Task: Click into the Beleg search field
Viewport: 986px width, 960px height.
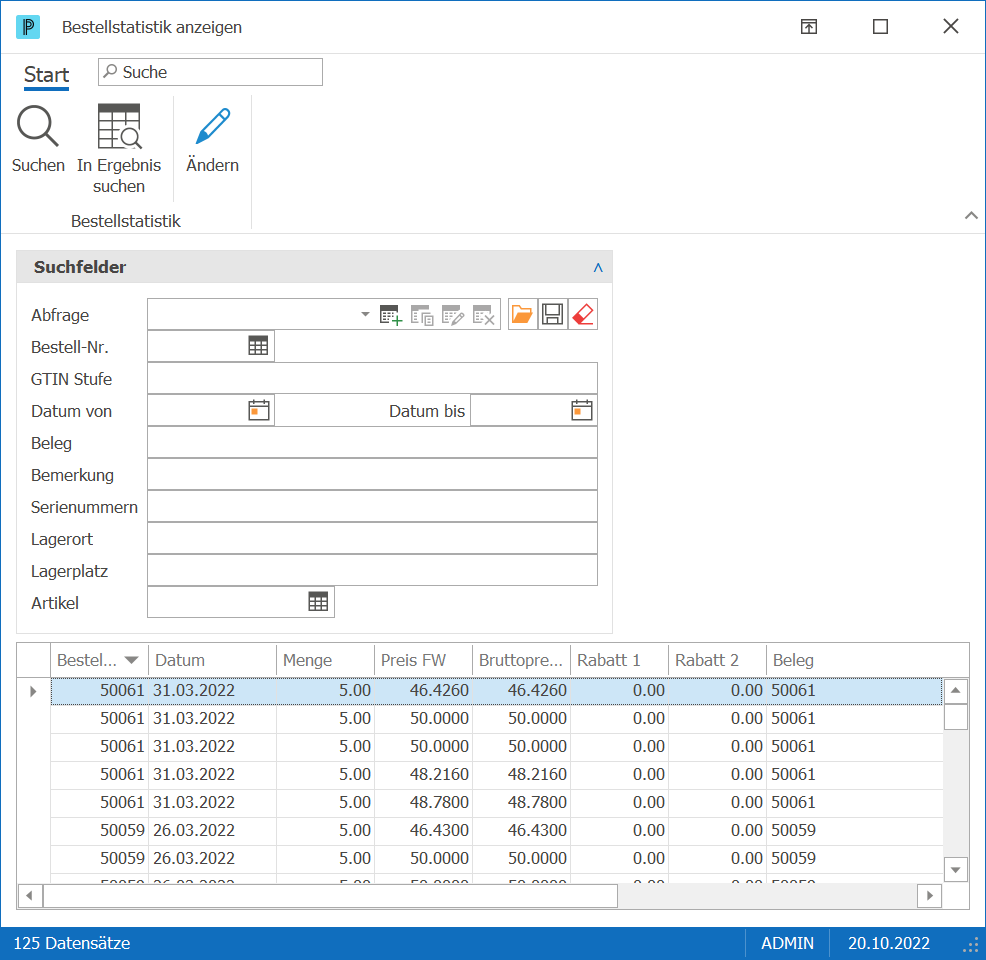Action: [x=372, y=443]
